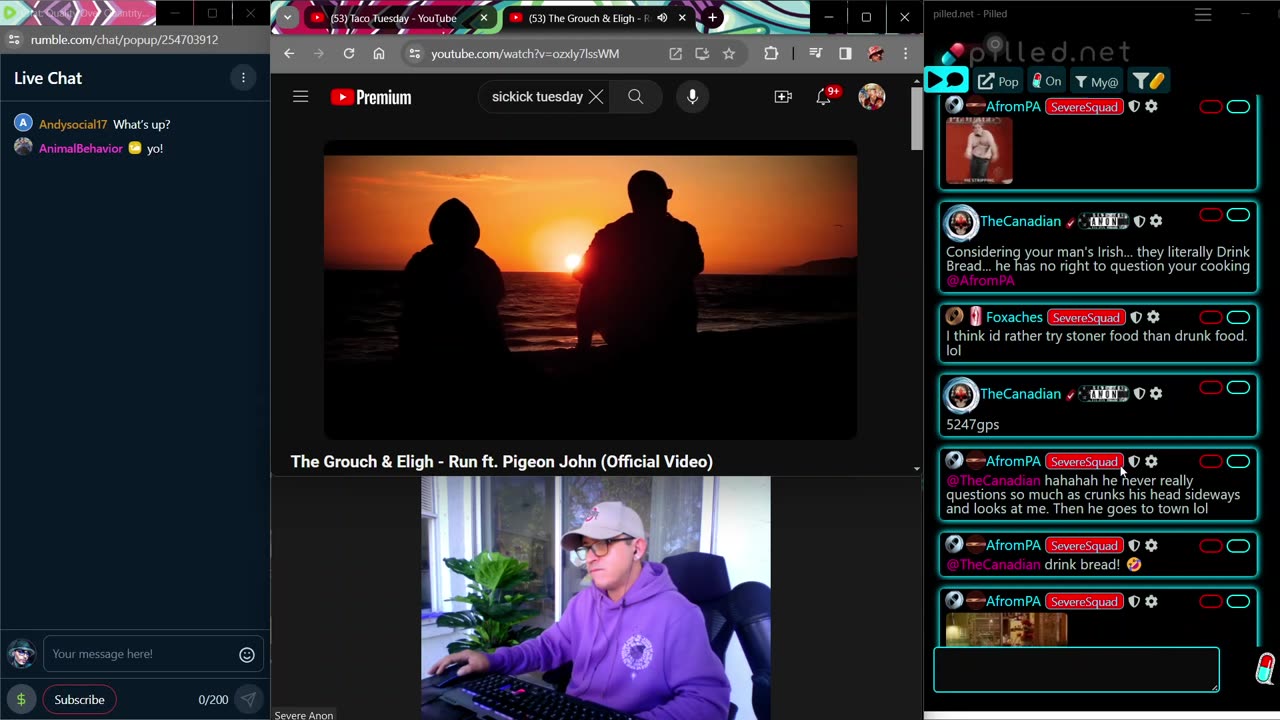
Task: Go to the Chrome home page
Action: coord(379,54)
